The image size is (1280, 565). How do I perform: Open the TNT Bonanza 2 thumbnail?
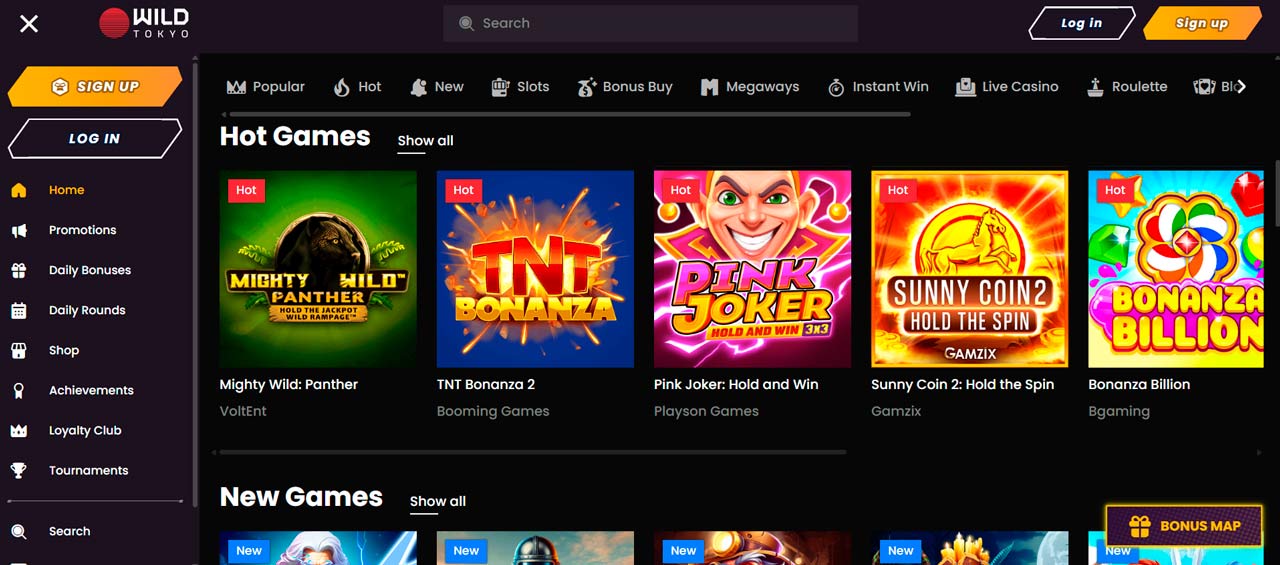point(535,269)
